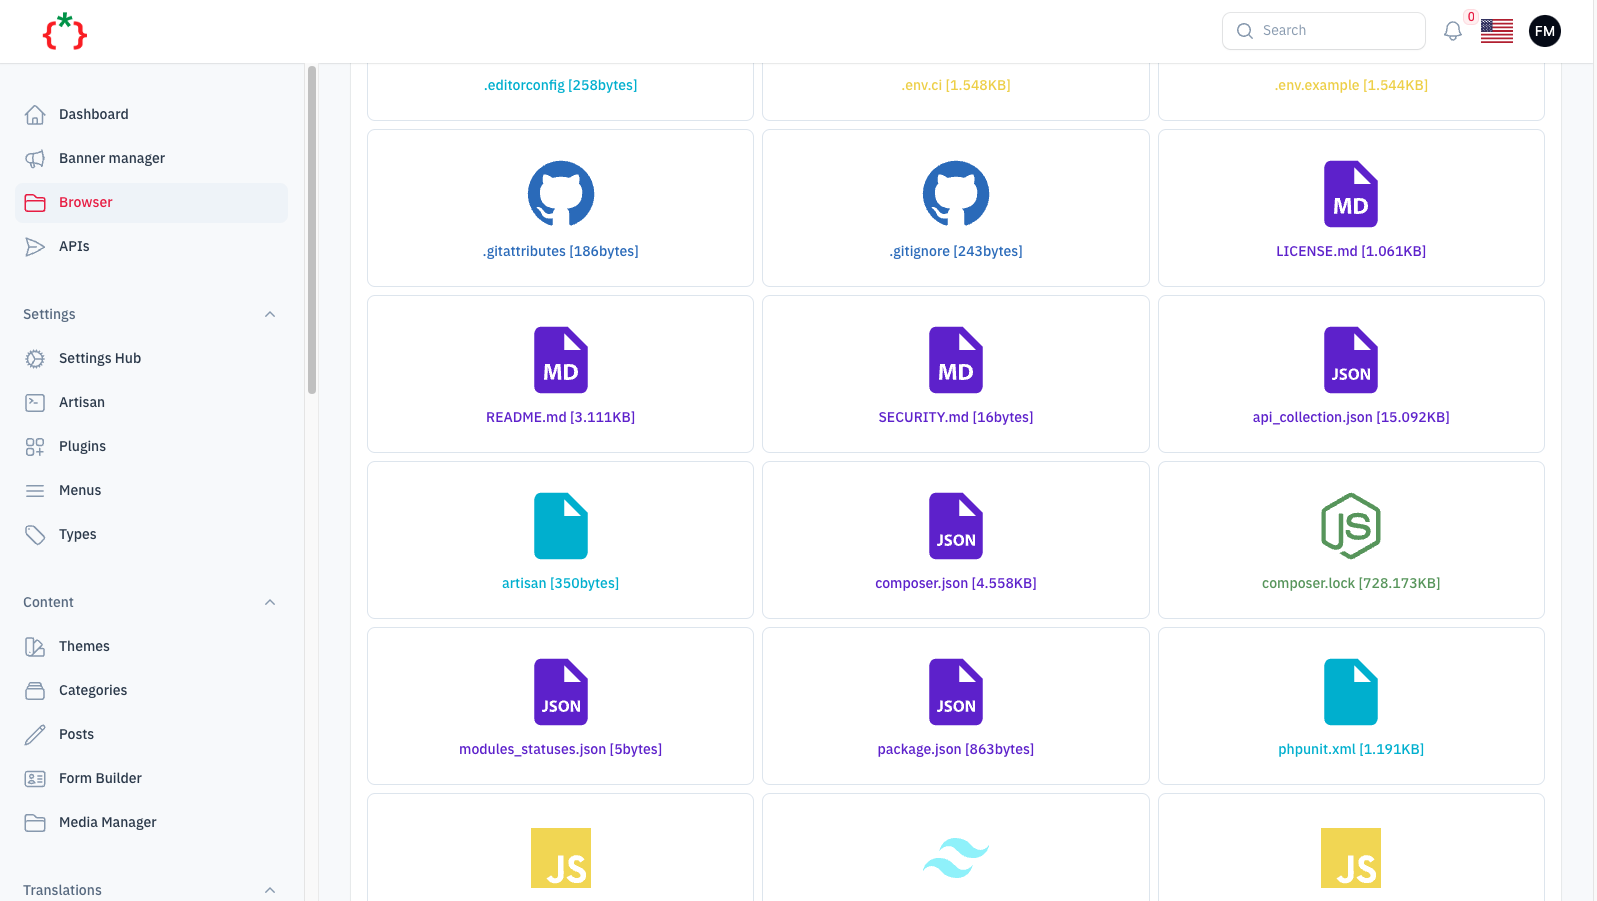This screenshot has height=901, width=1597.
Task: Click the Menus hamburger icon
Action: 35,490
